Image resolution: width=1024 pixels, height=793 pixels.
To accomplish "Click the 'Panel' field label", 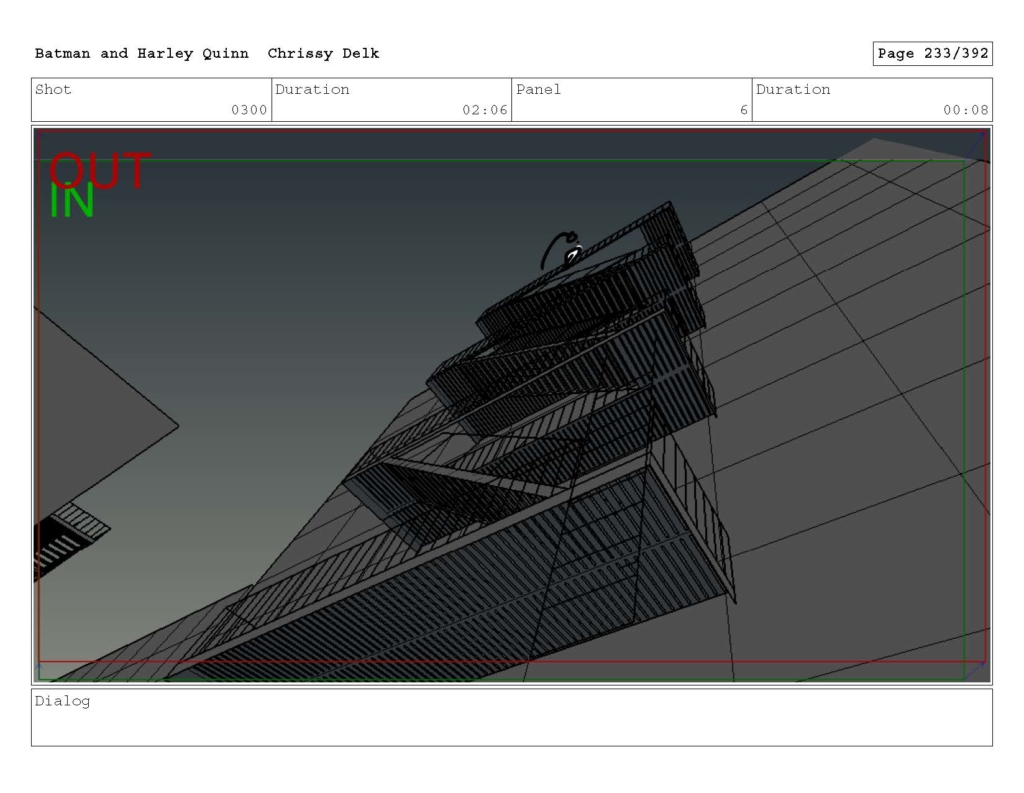I will 538,89.
